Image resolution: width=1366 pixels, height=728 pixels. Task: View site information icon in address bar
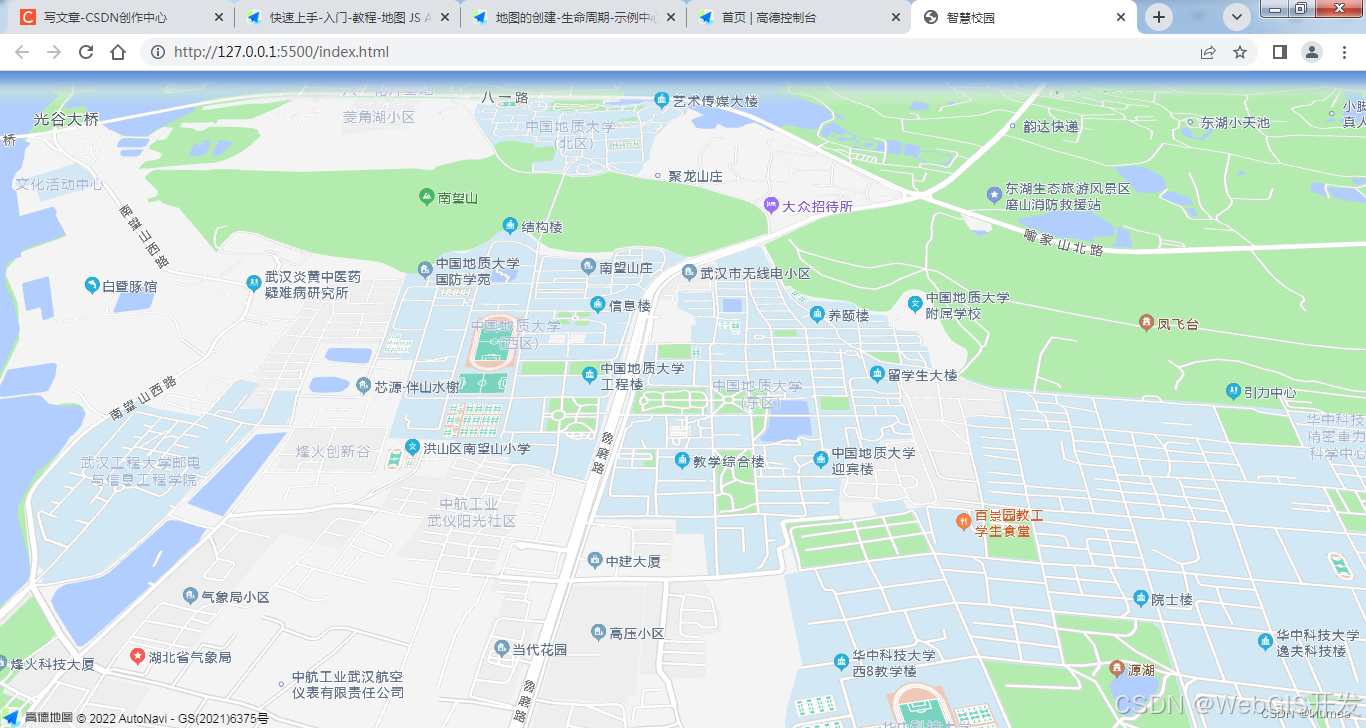[x=158, y=52]
